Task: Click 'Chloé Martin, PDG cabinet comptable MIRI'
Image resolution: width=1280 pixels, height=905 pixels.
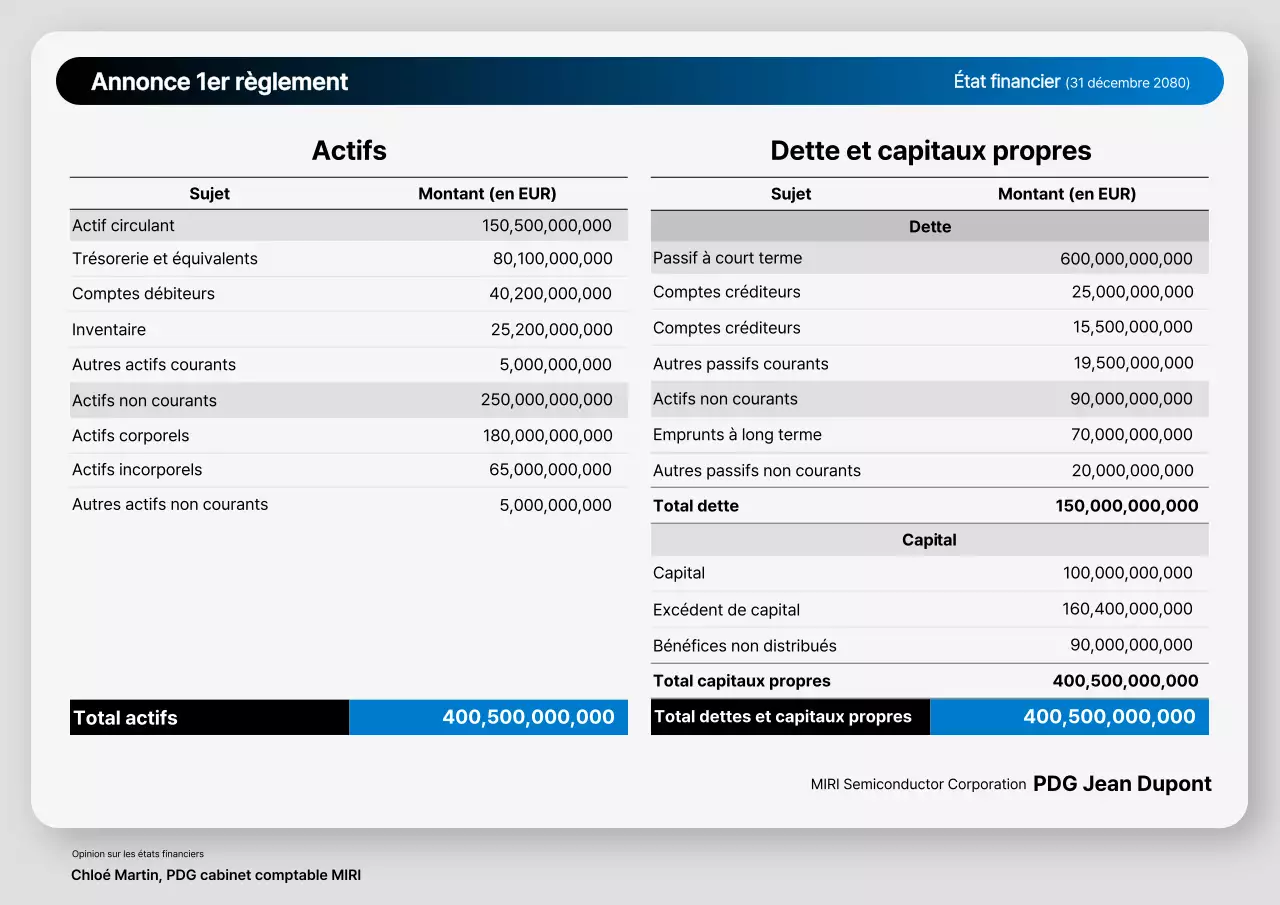Action: coord(216,876)
